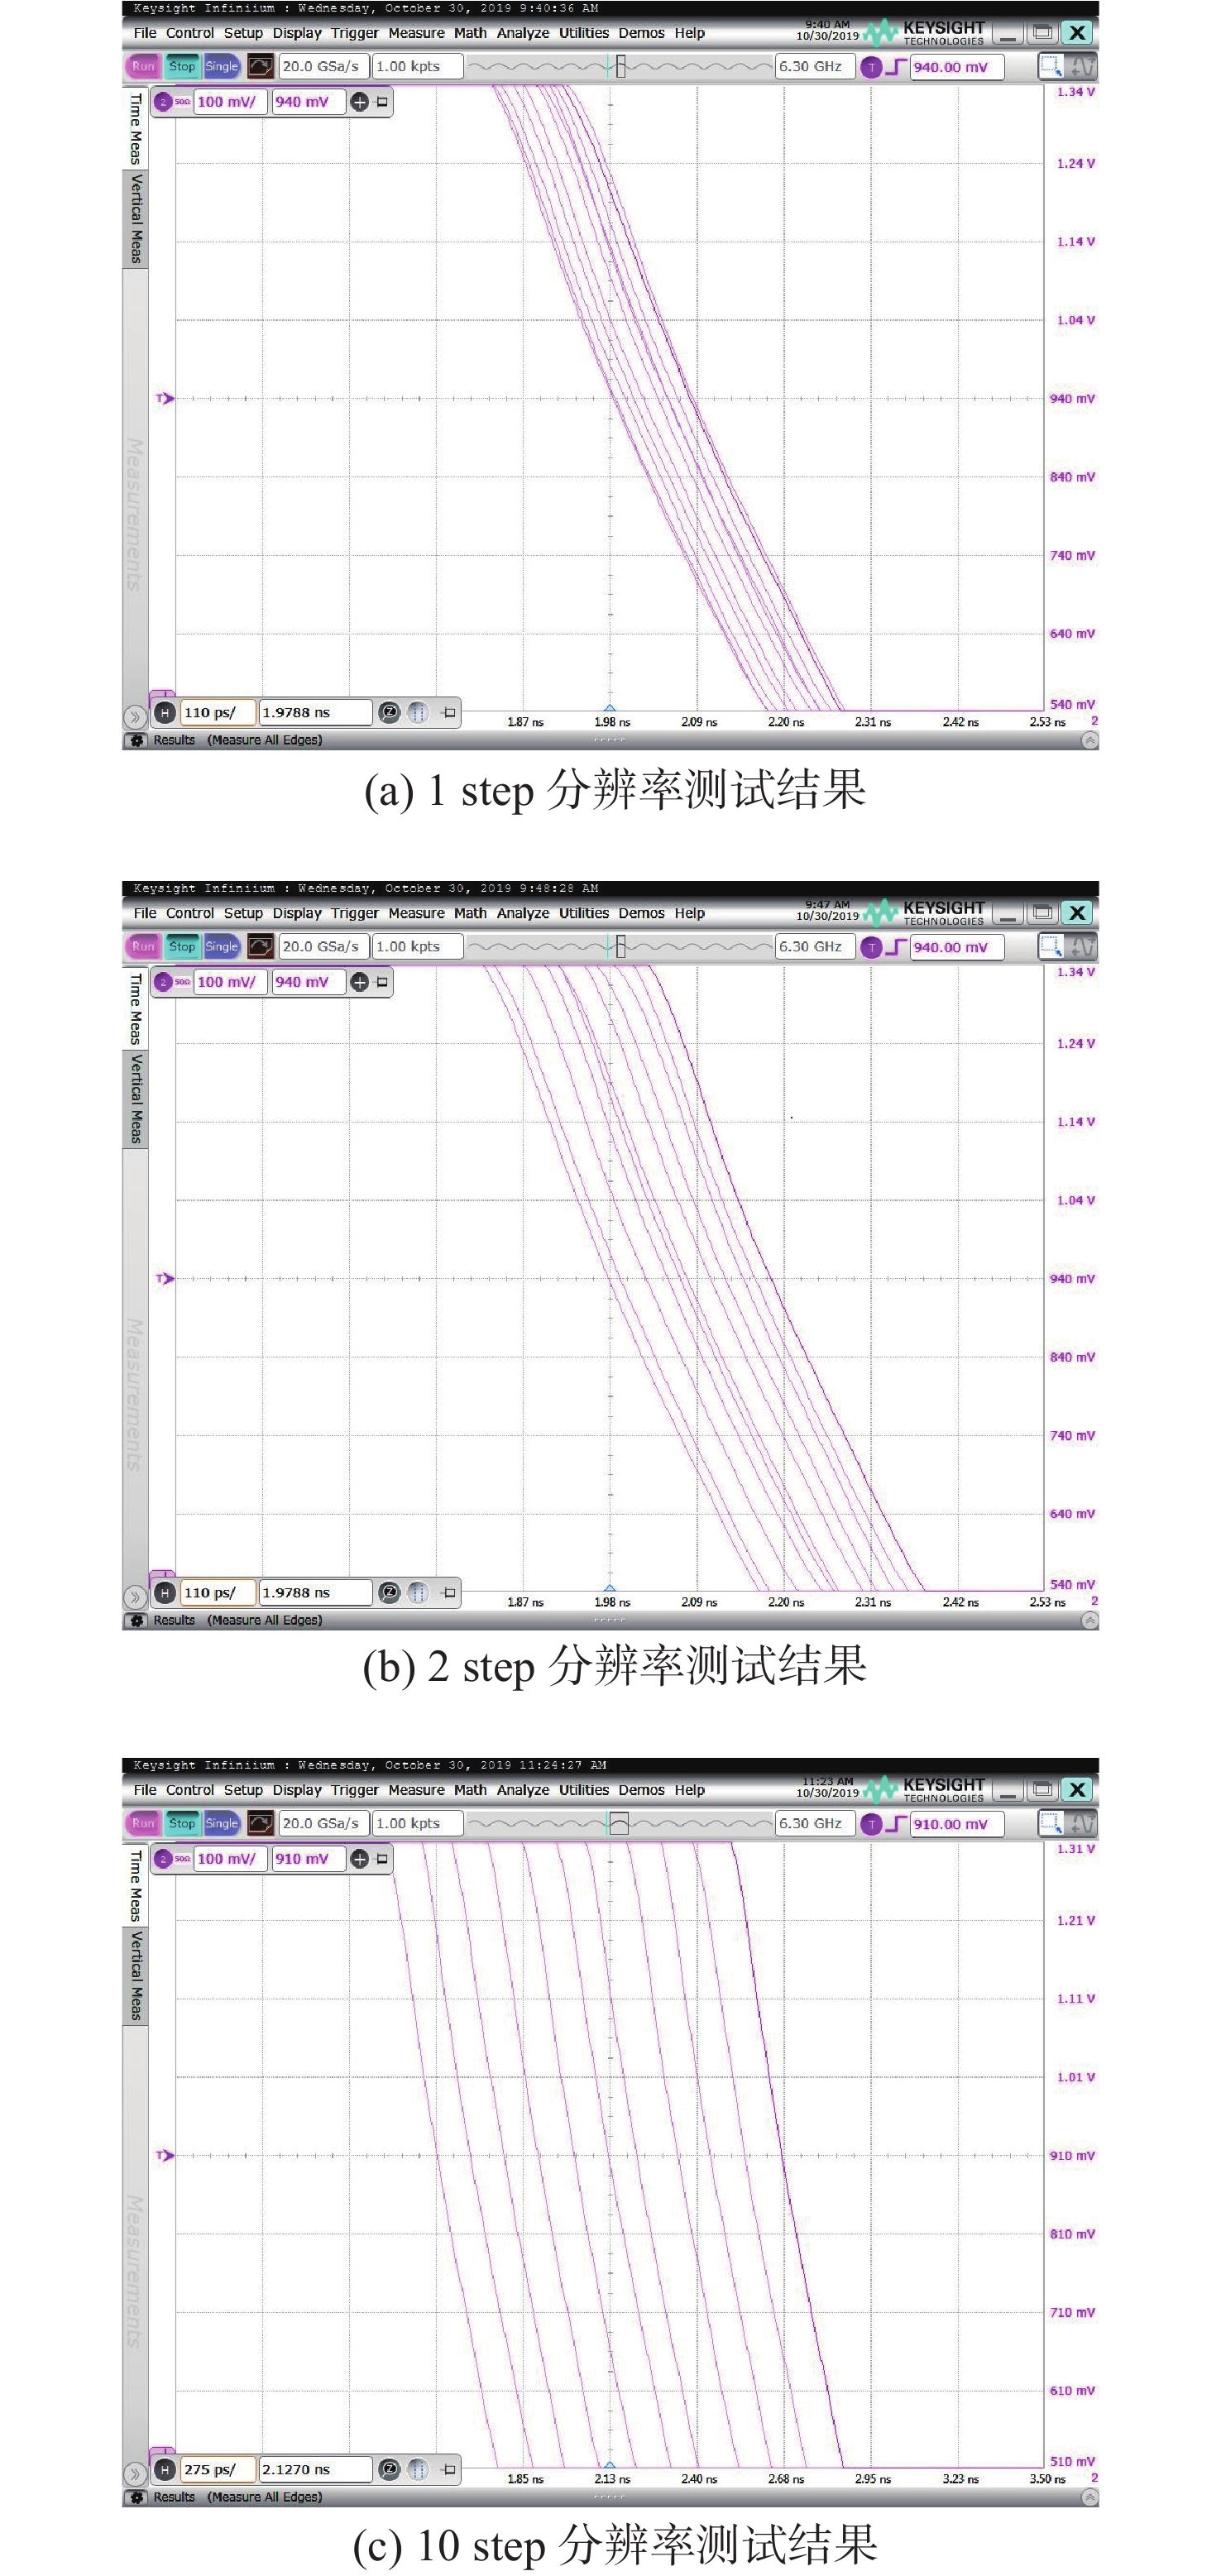Screen dimensions: 1221x2576
Task: Open the horizontal H icon in panel (a)
Action: [165, 713]
